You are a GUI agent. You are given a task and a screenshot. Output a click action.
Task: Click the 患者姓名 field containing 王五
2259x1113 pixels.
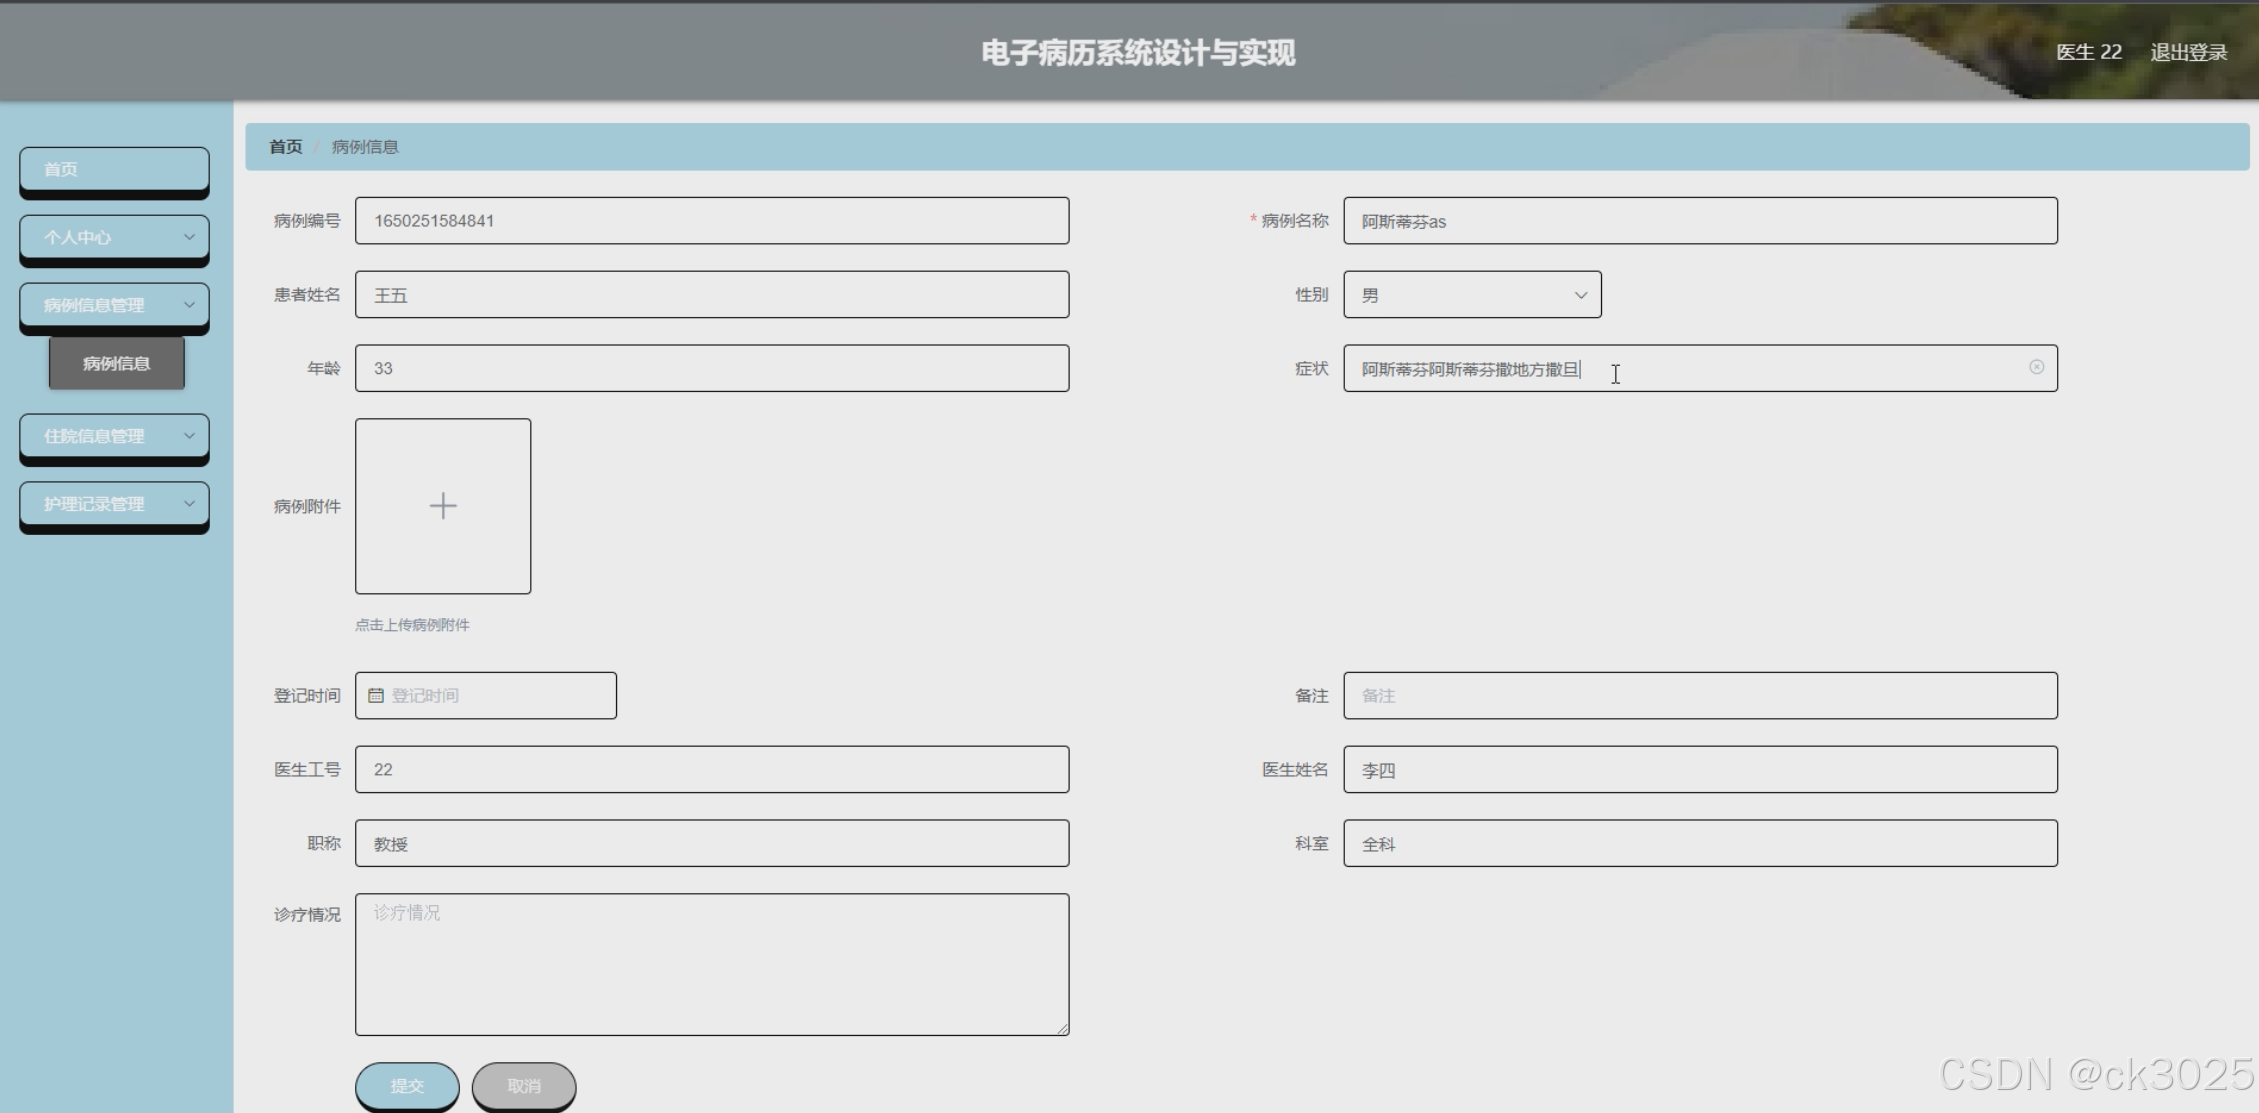[712, 295]
